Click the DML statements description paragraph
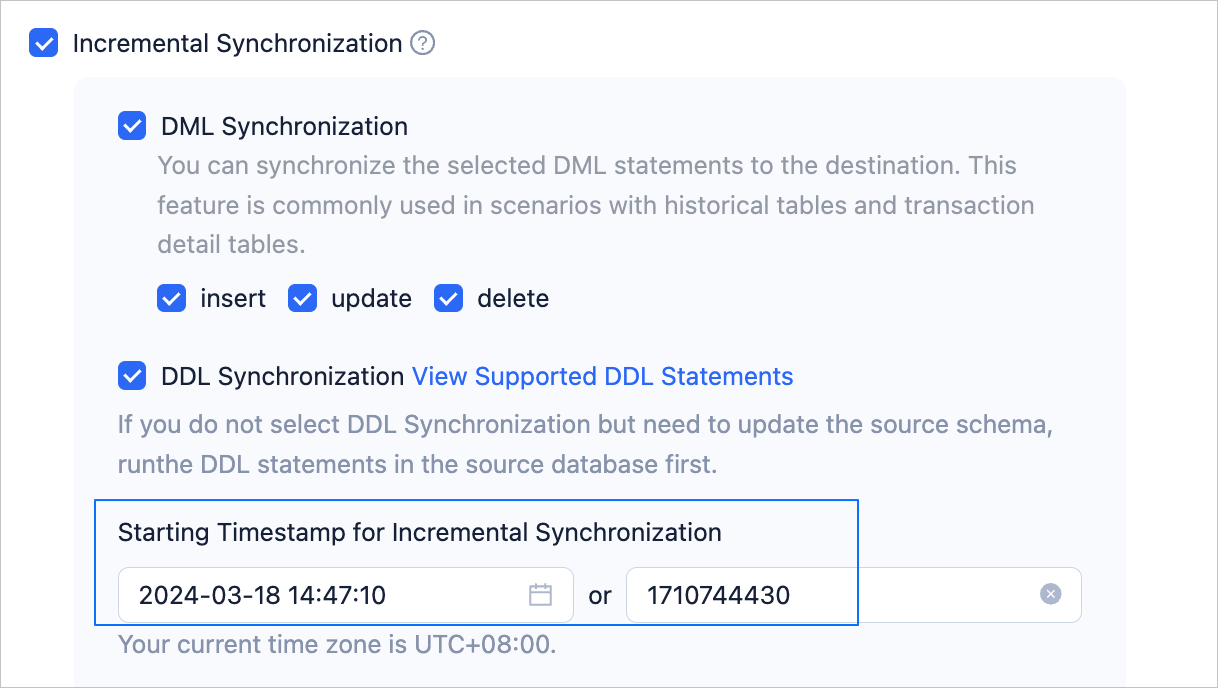Image resolution: width=1218 pixels, height=688 pixels. pos(595,205)
